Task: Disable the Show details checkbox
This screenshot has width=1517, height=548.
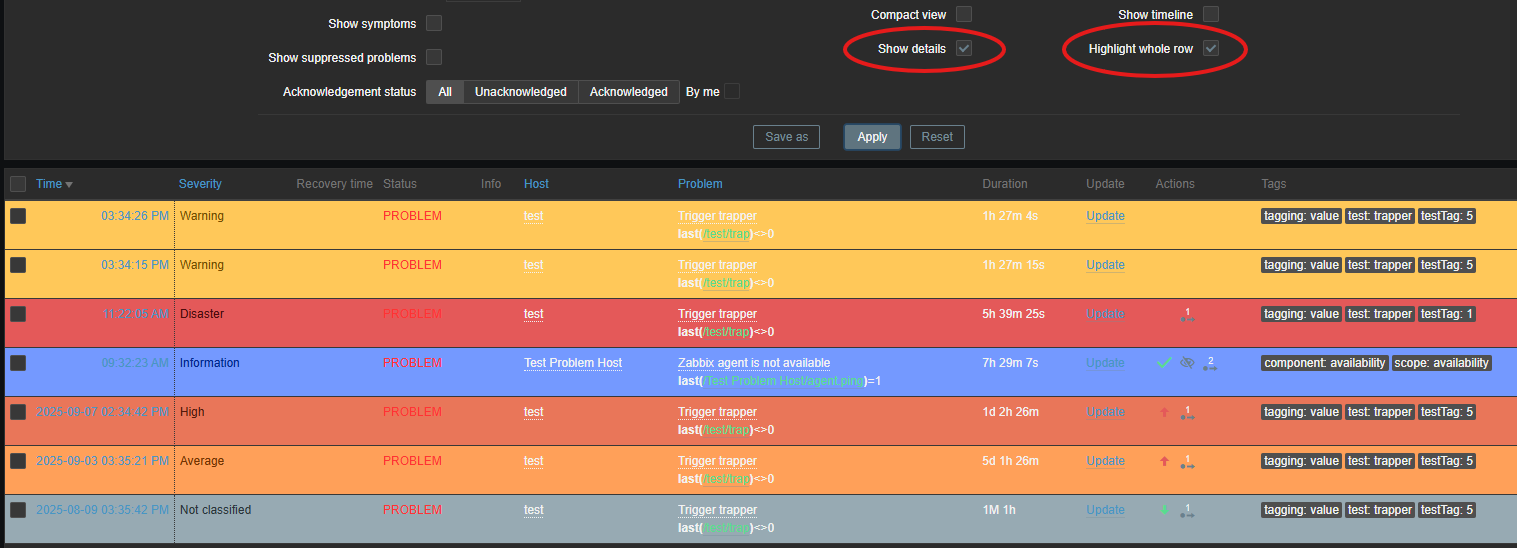Action: pos(964,48)
